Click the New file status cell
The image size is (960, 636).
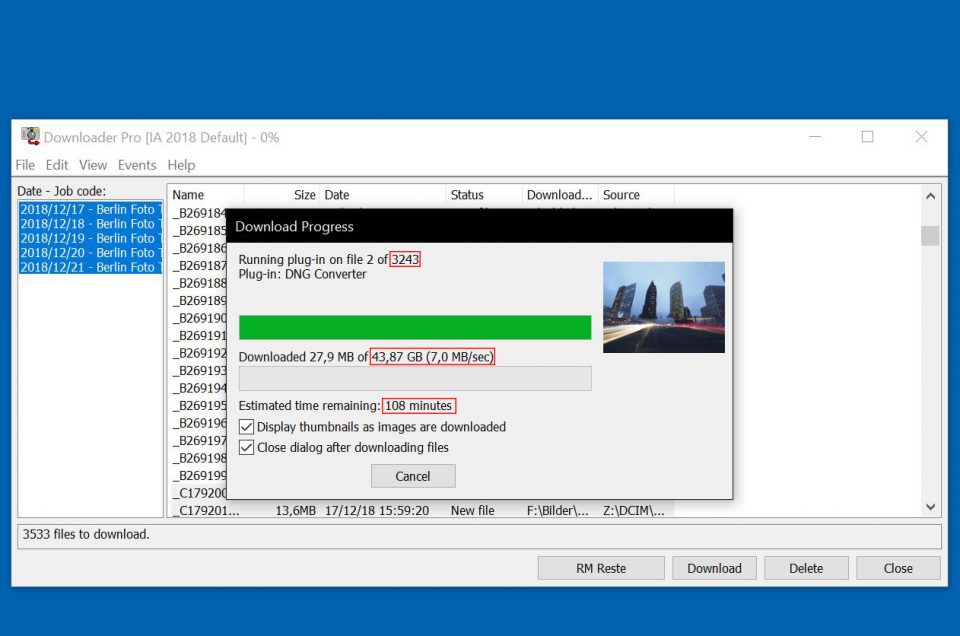click(x=473, y=511)
